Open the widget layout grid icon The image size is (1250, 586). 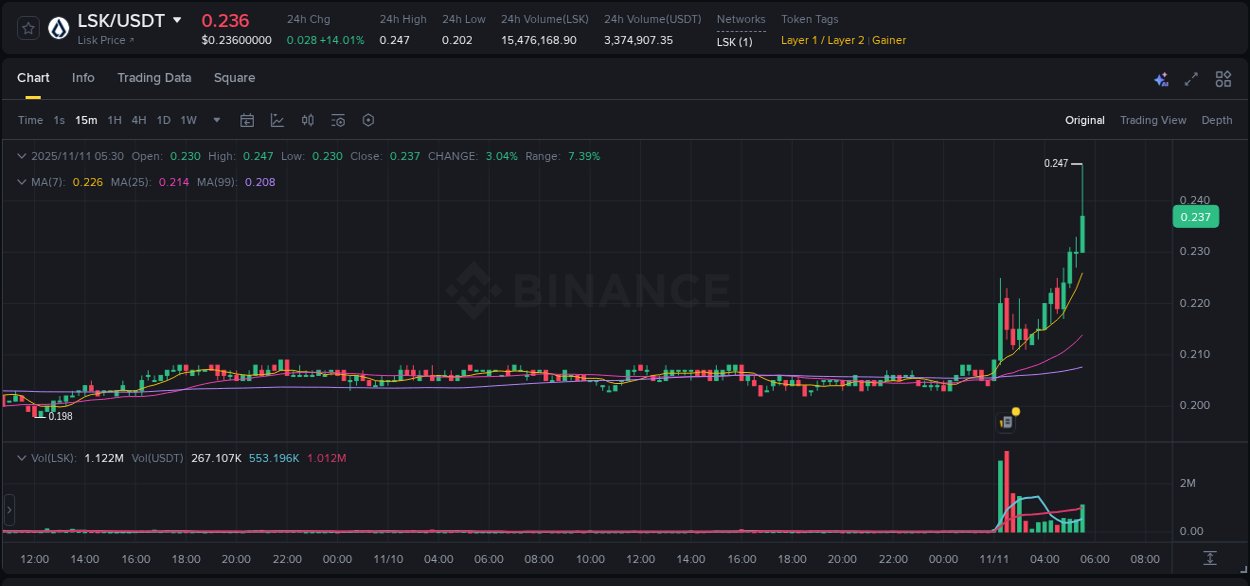pos(1222,78)
